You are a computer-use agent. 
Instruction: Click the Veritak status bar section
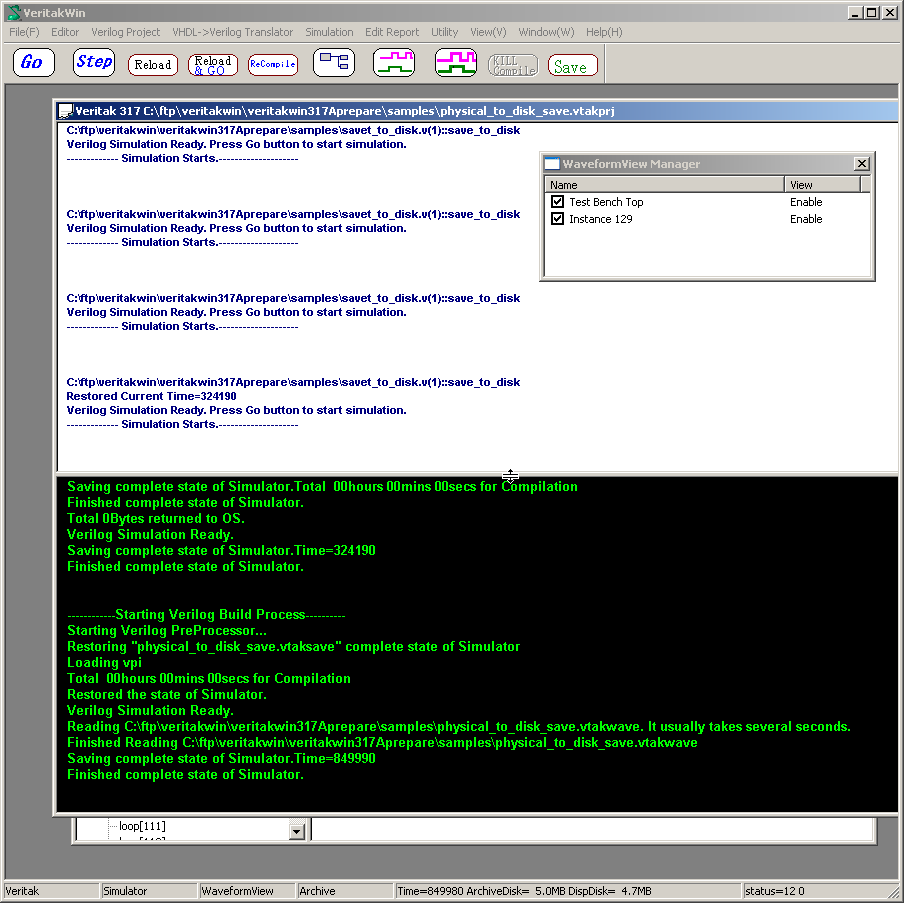(x=51, y=890)
